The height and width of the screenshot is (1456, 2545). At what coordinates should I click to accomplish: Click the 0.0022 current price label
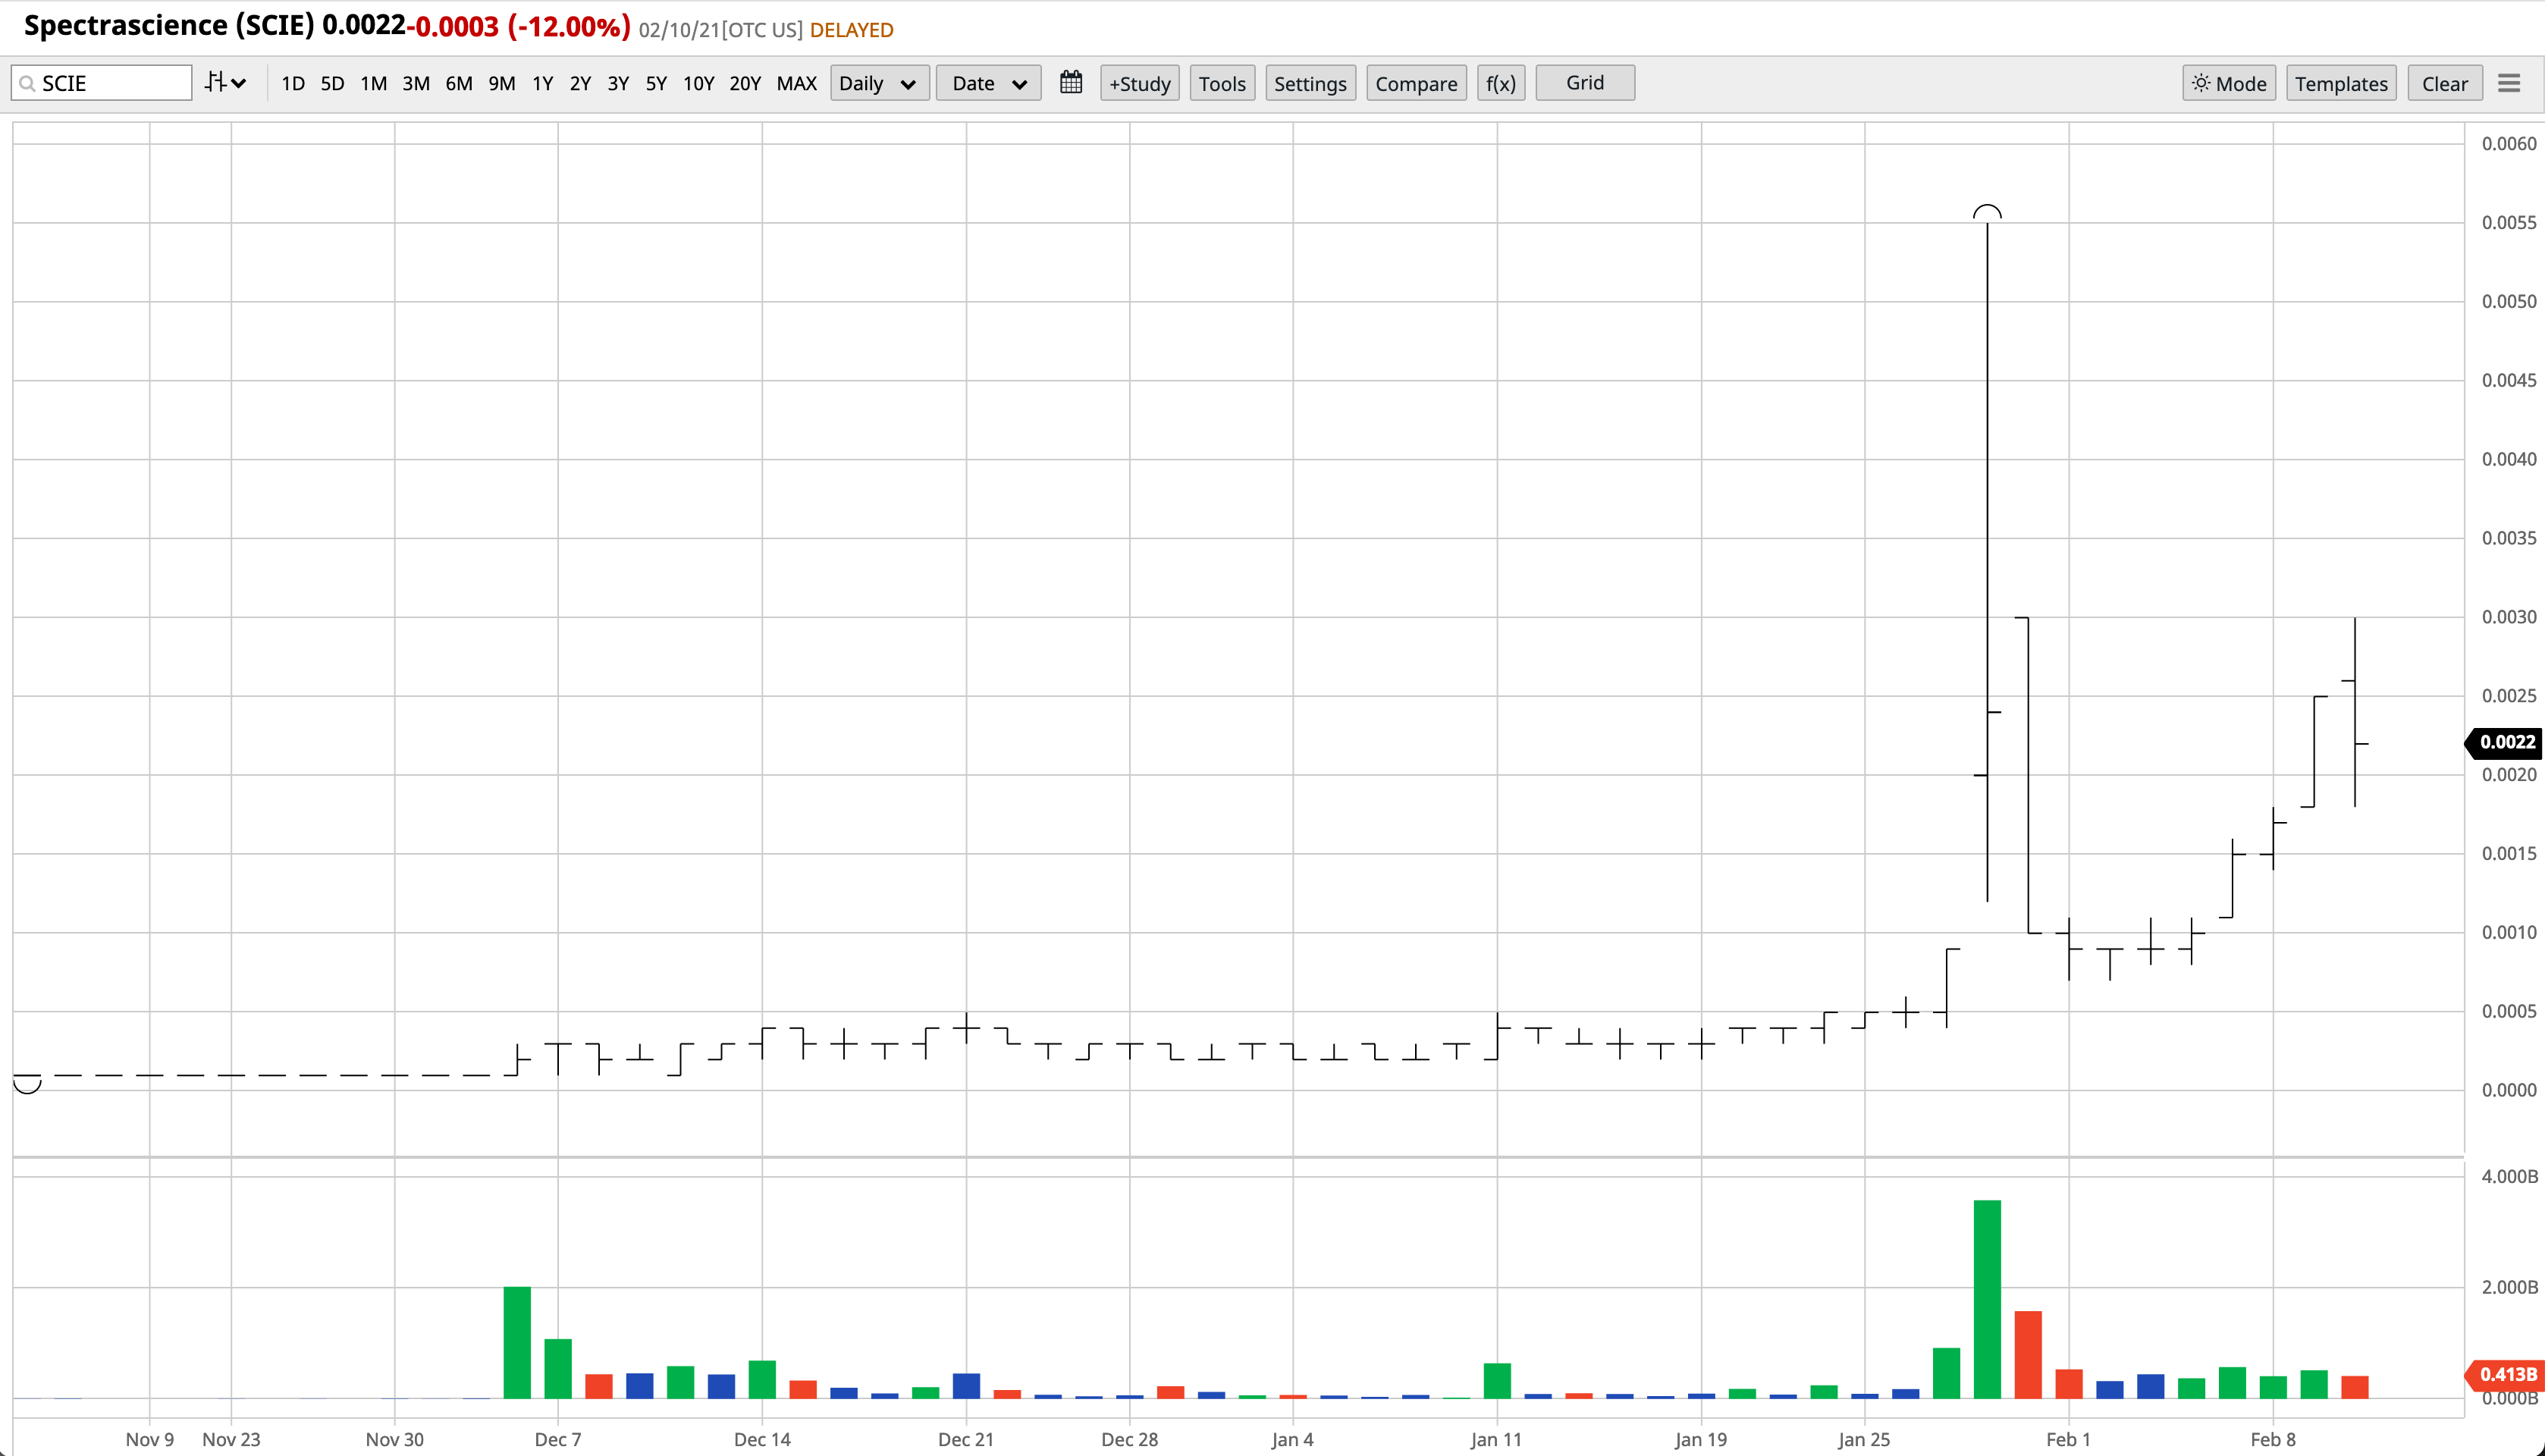click(x=2506, y=742)
